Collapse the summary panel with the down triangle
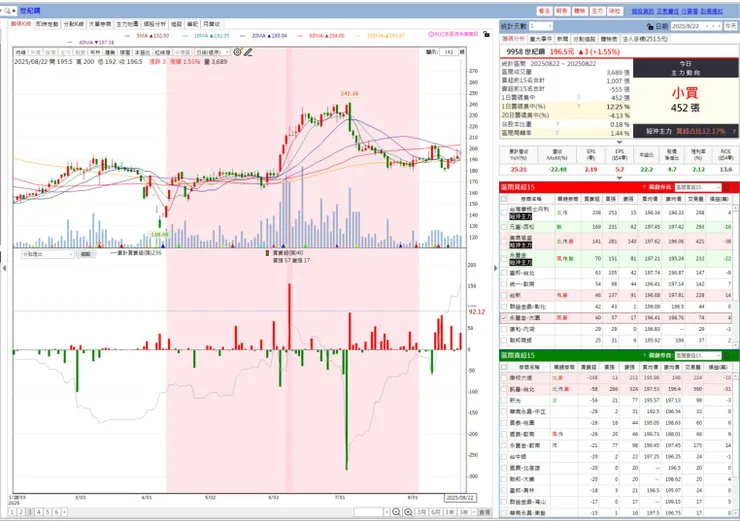740x521 pixels. click(x=619, y=142)
